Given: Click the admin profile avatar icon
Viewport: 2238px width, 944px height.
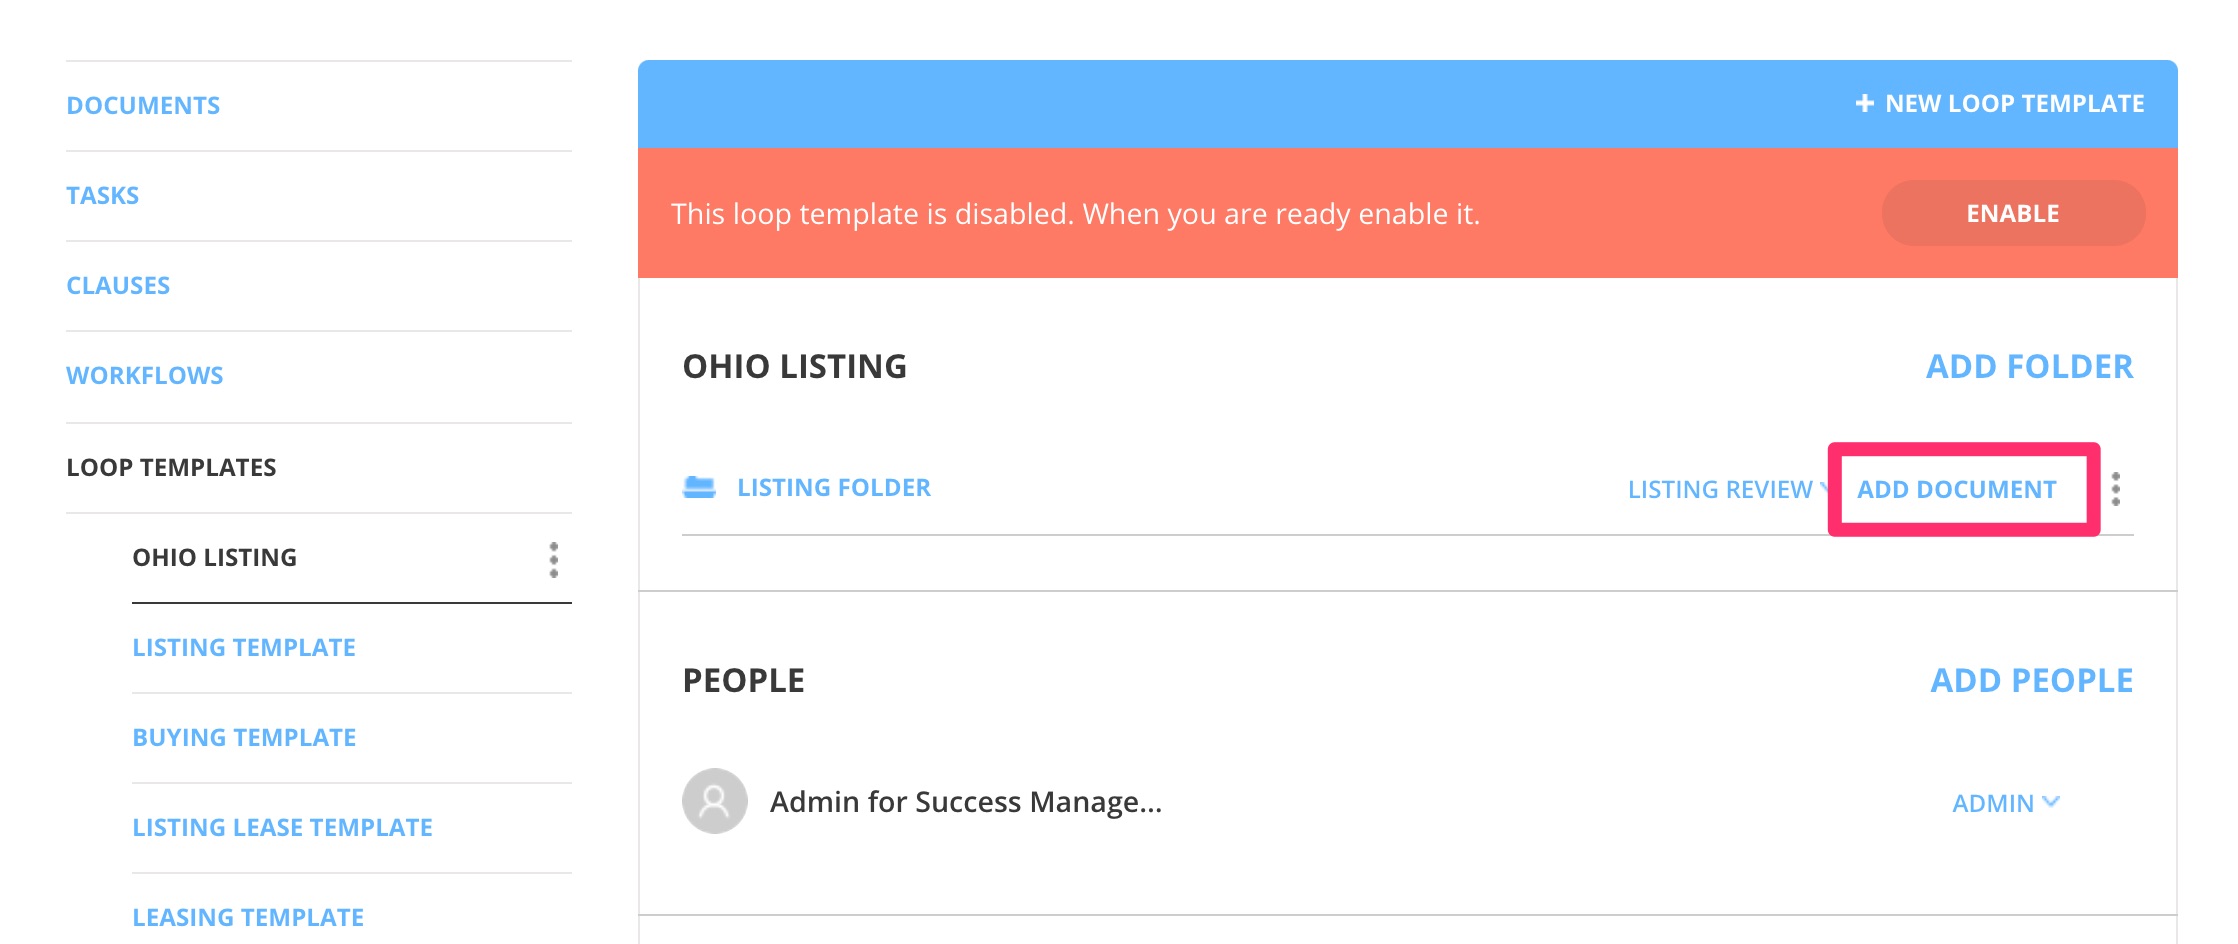Looking at the screenshot, I should coord(713,801).
